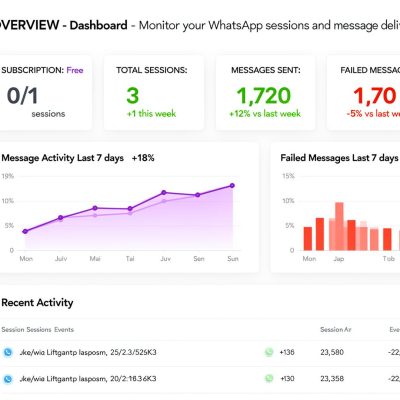Screen dimensions: 400x400
Task: Click the Sun label on the activity chart axis
Action: [x=233, y=259]
